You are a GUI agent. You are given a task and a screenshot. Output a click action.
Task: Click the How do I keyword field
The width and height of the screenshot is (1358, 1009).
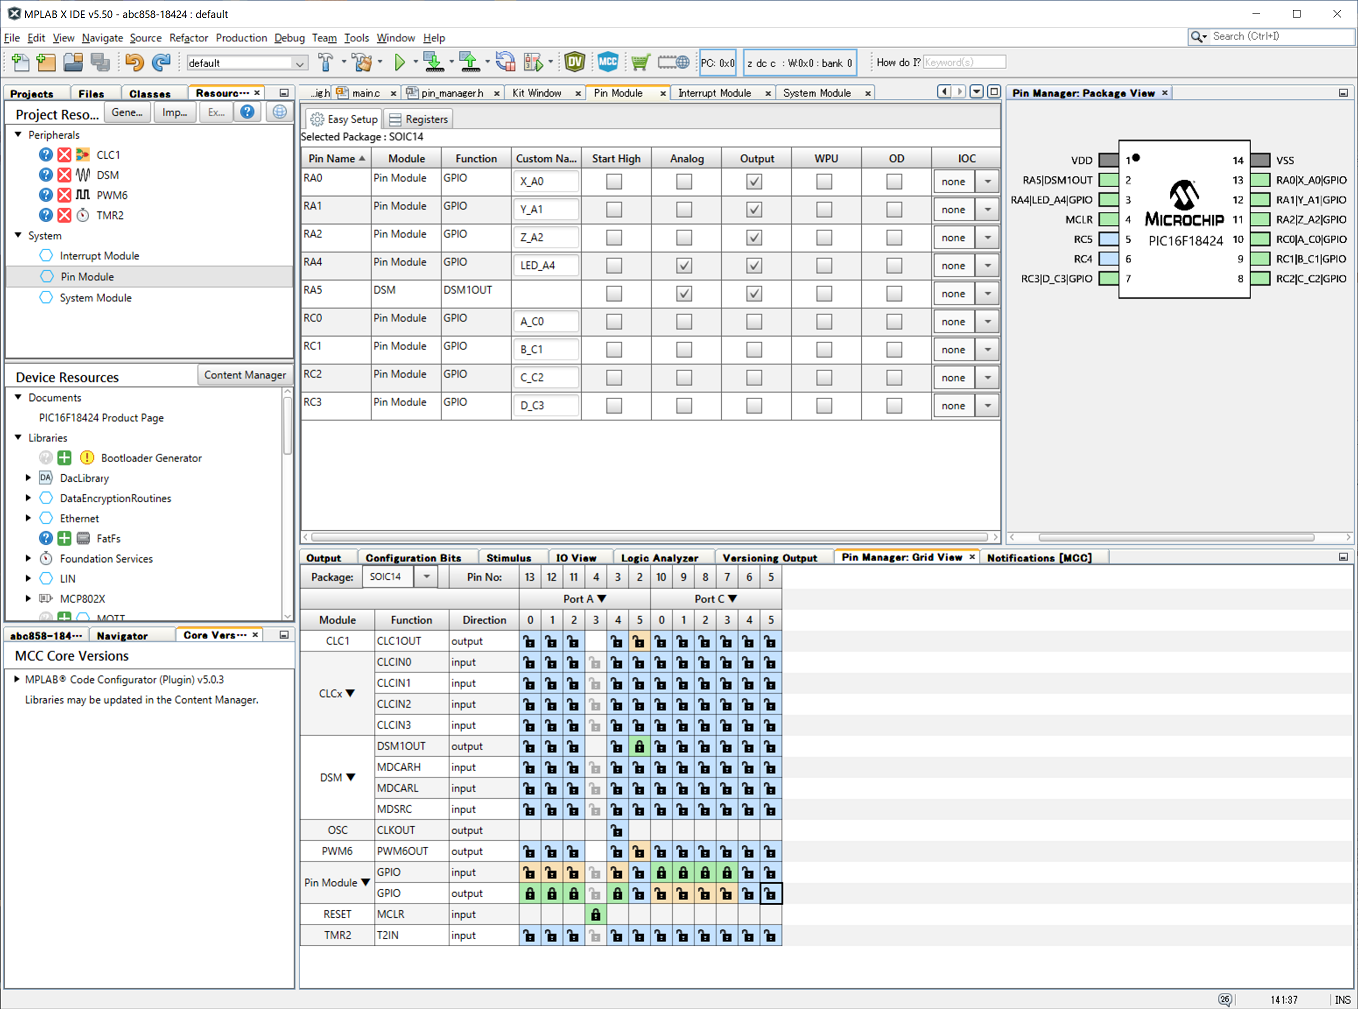coord(964,62)
